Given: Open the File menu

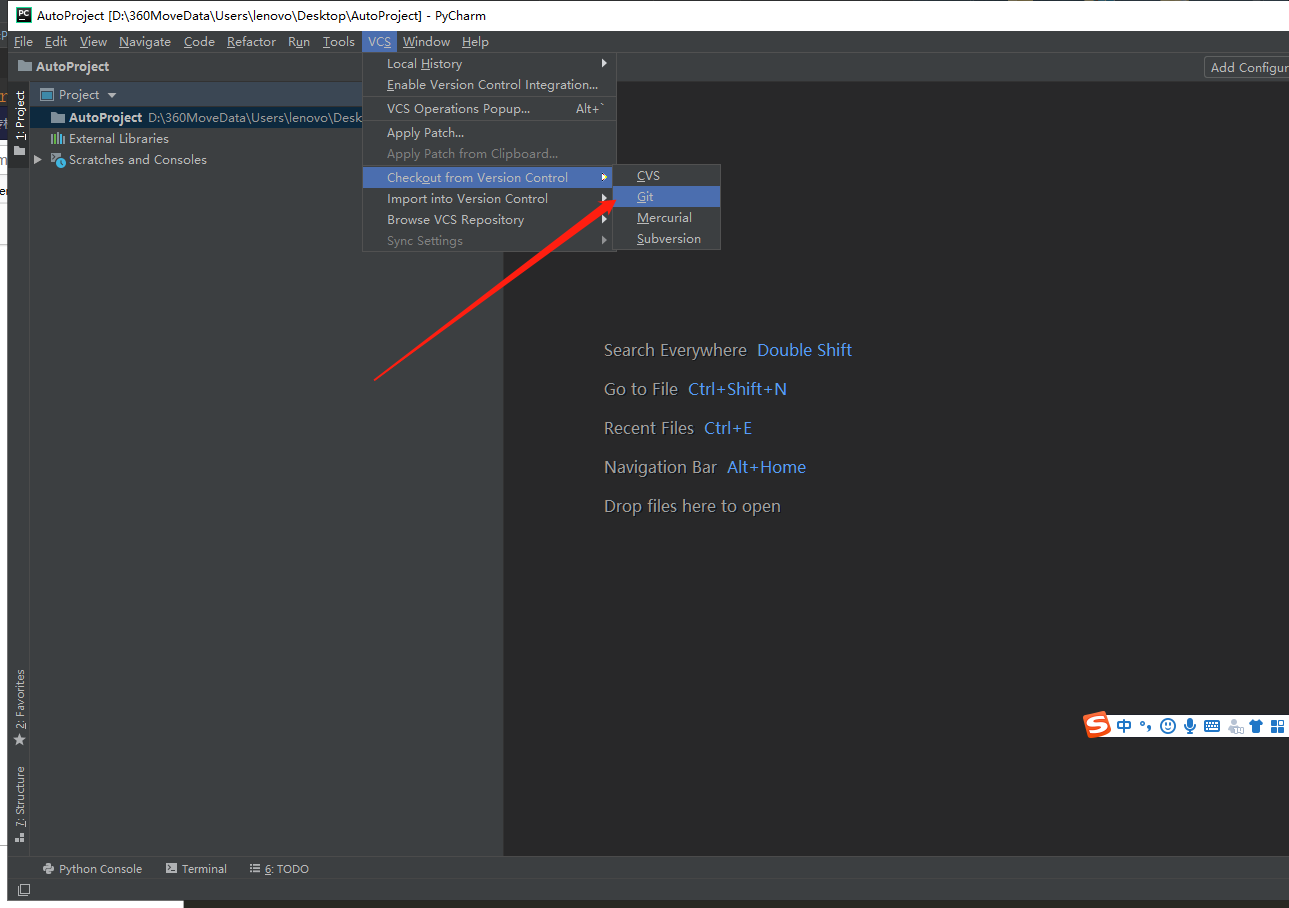Looking at the screenshot, I should click(x=23, y=41).
